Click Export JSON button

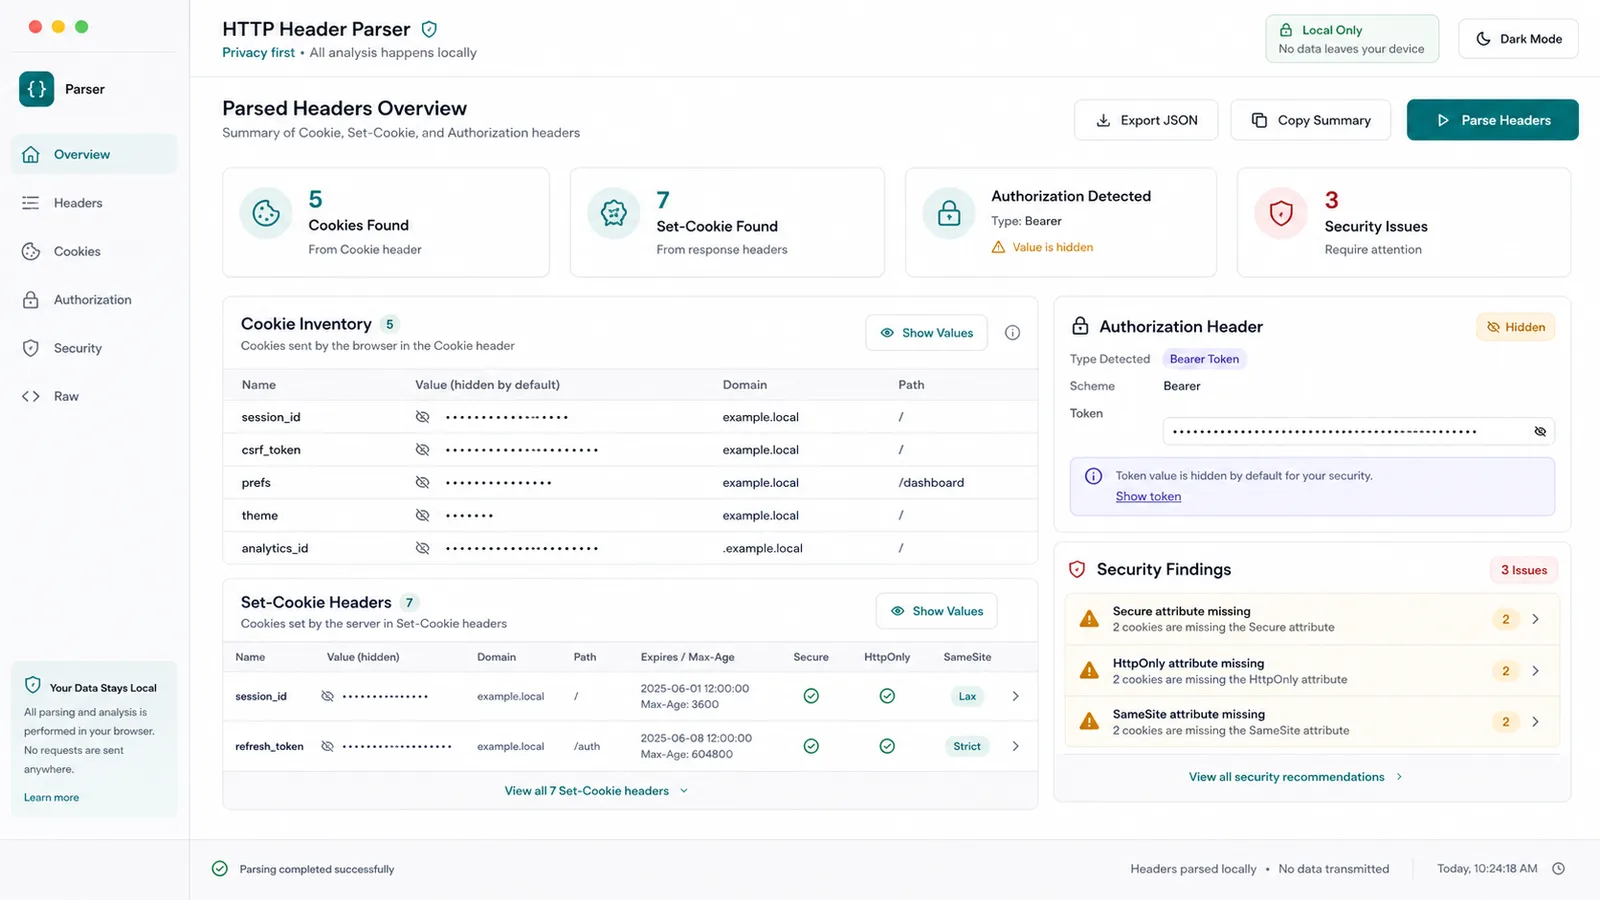pos(1146,120)
